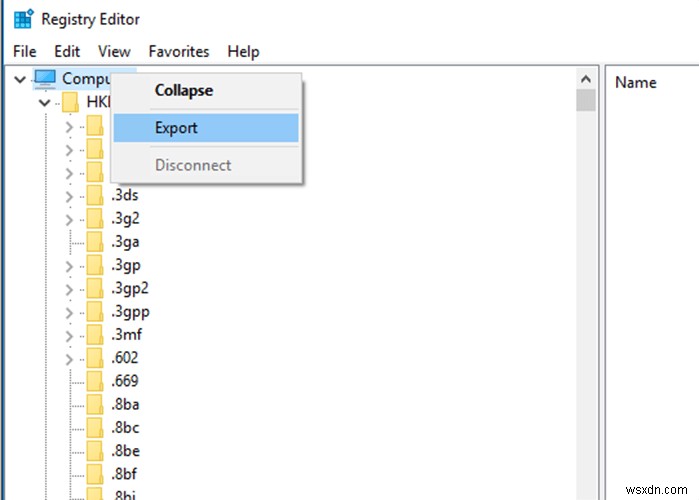The height and width of the screenshot is (500, 699).
Task: Click the folder icon of .669
Action: (95, 381)
